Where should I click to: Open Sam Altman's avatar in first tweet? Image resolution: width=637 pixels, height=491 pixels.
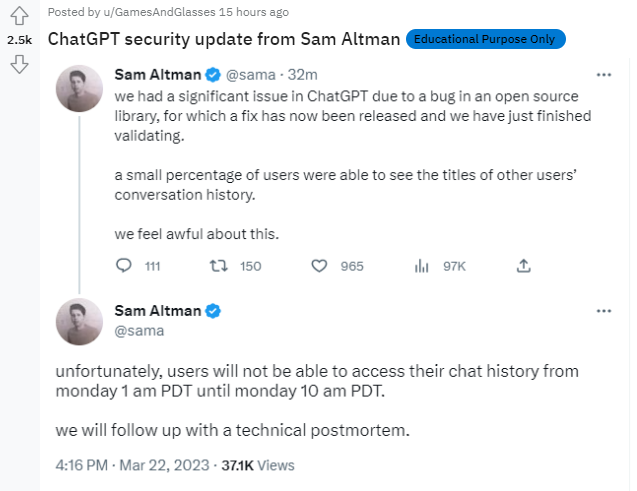coord(79,88)
